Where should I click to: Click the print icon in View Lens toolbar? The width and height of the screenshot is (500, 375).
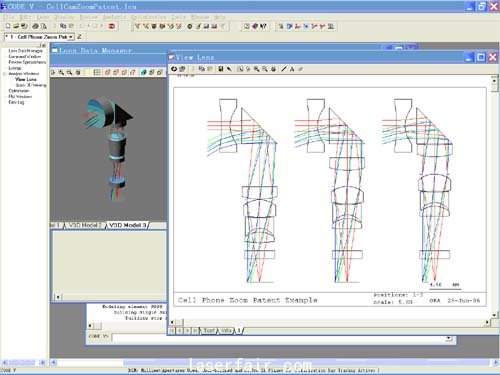point(273,69)
